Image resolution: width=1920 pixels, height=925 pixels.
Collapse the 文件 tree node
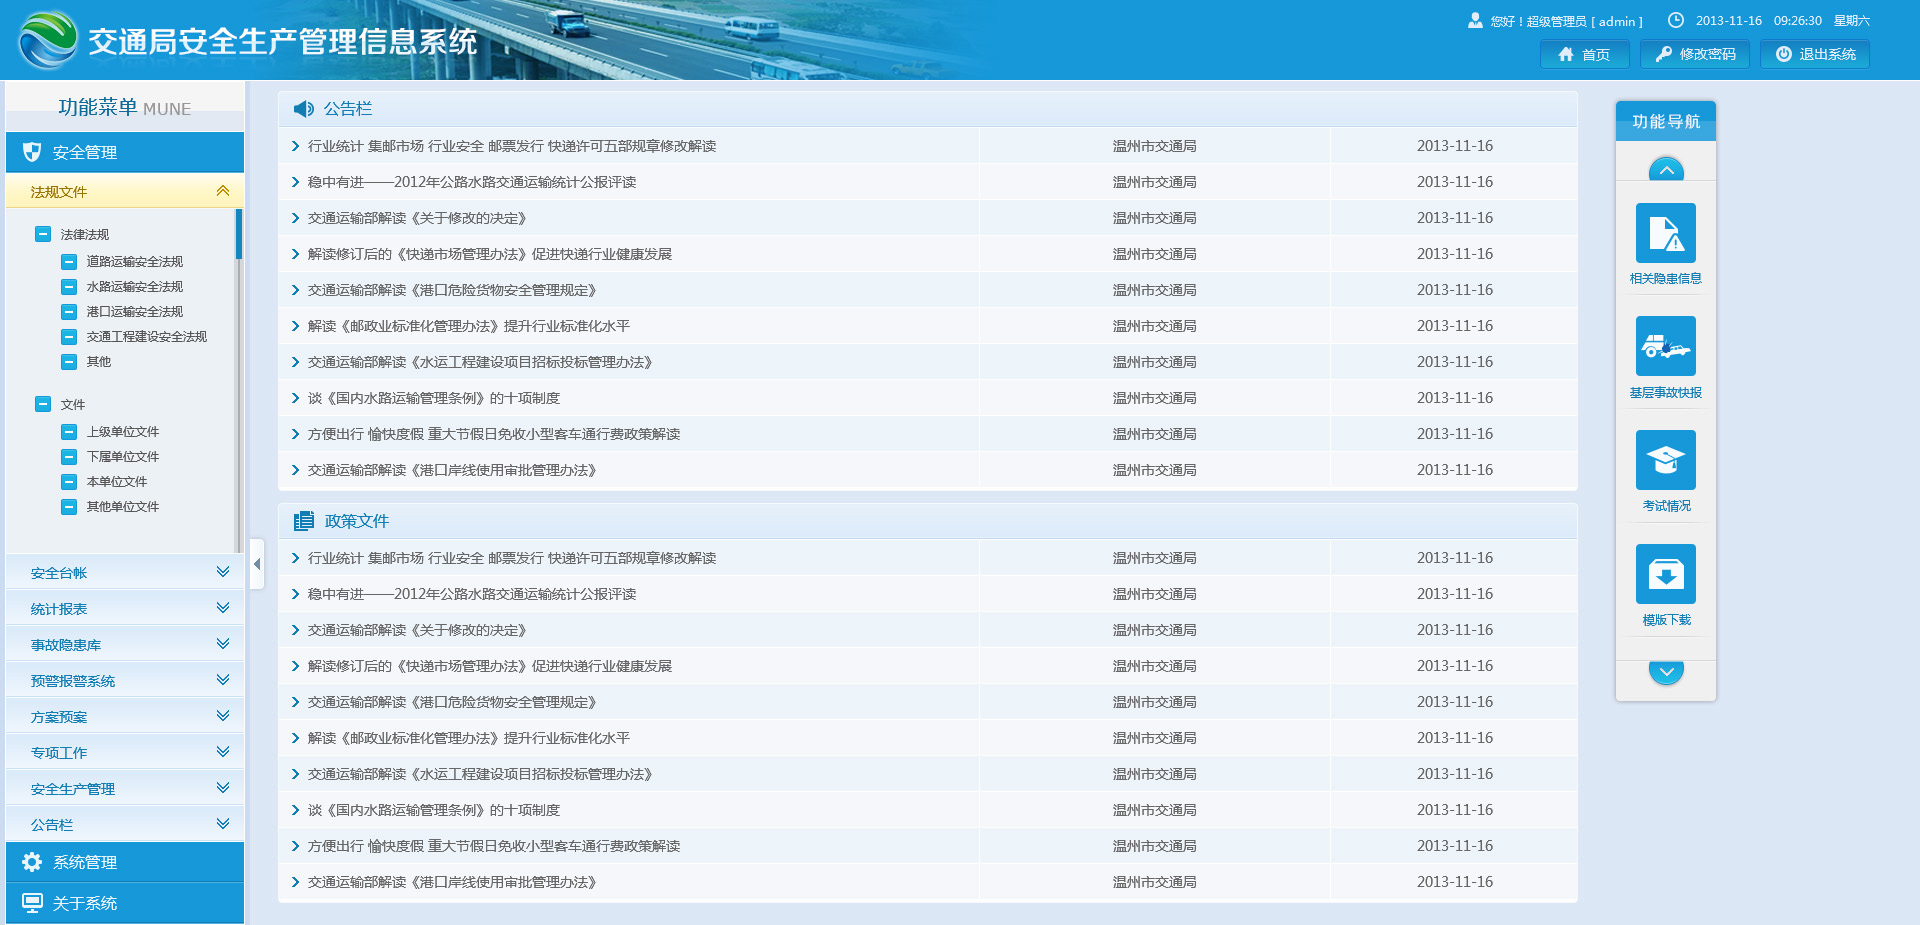[43, 404]
